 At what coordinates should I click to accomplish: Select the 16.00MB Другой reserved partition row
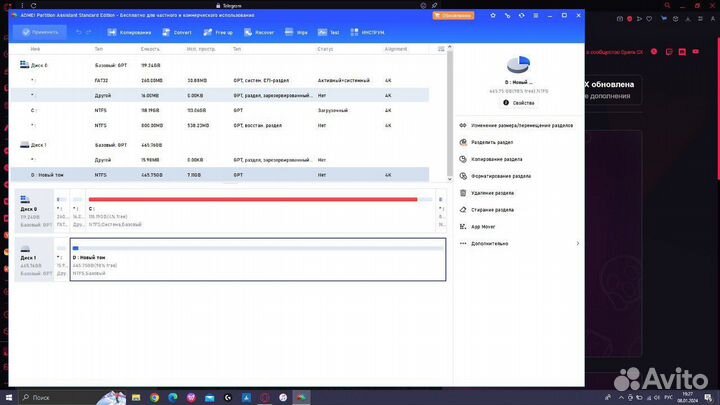click(x=220, y=96)
